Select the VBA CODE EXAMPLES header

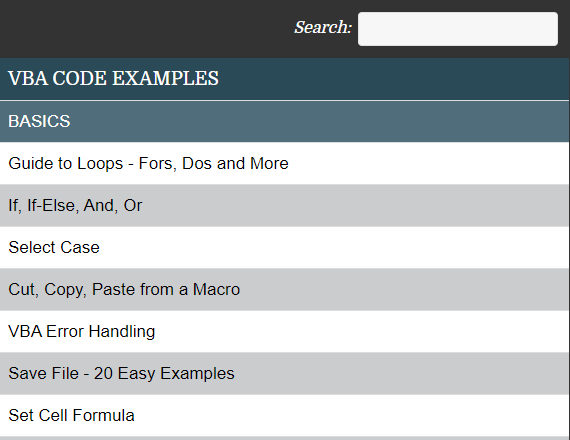point(284,79)
